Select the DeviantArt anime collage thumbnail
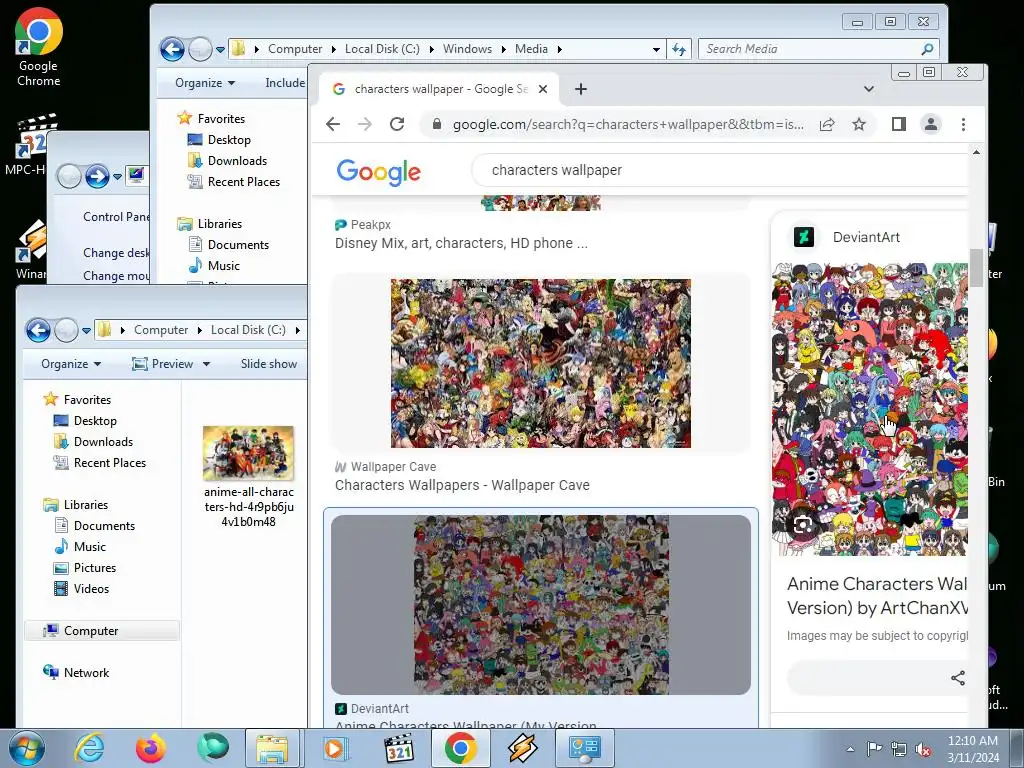The width and height of the screenshot is (1024, 768). coord(541,605)
